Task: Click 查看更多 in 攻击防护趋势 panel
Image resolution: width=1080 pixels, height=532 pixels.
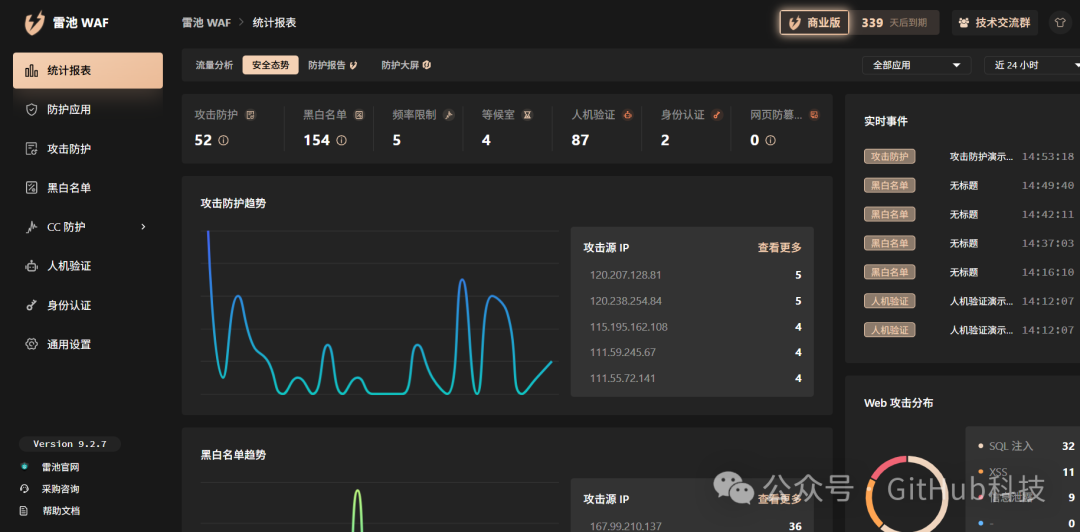Action: tap(780, 248)
